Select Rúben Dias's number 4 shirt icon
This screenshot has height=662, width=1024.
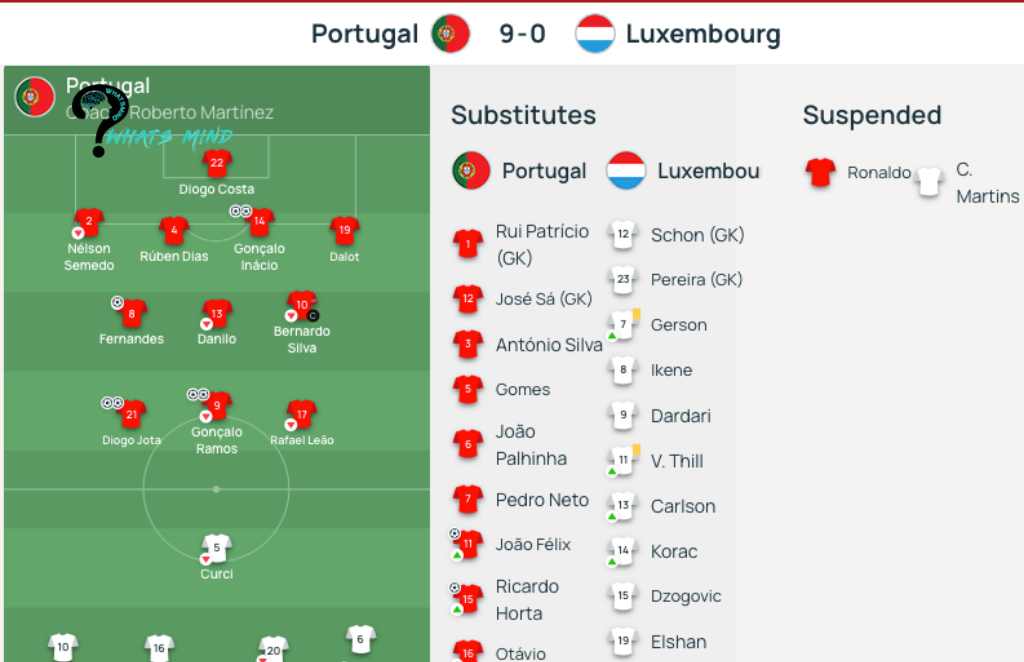point(174,231)
